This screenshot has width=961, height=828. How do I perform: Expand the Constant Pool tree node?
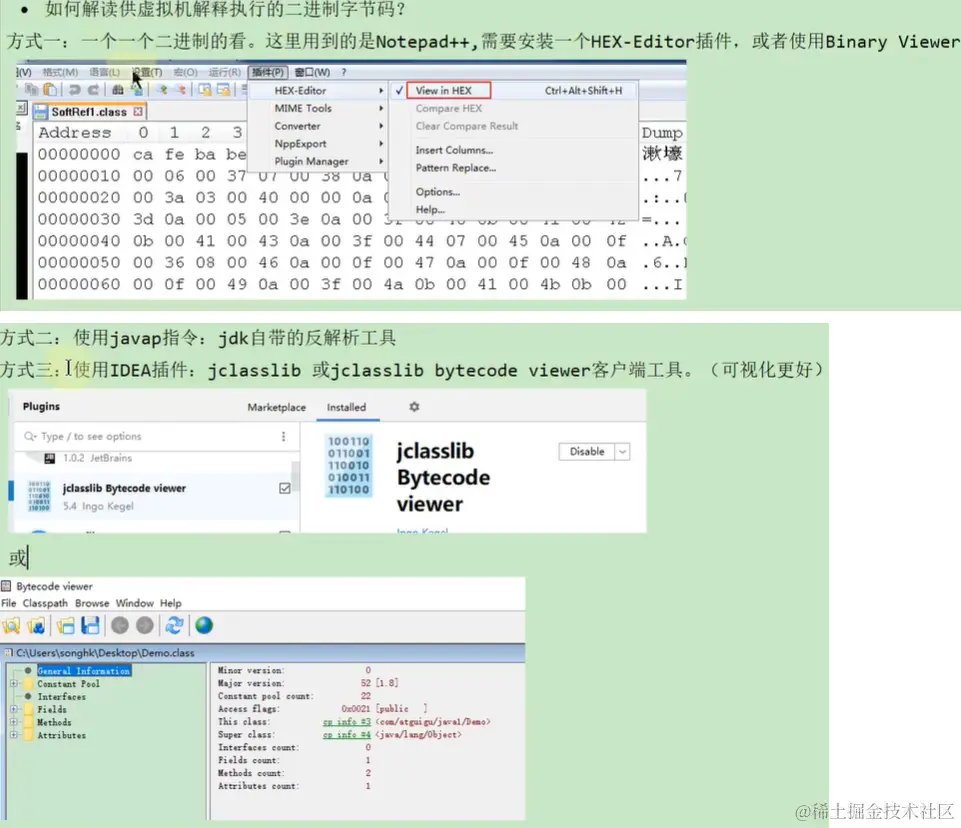tap(13, 683)
